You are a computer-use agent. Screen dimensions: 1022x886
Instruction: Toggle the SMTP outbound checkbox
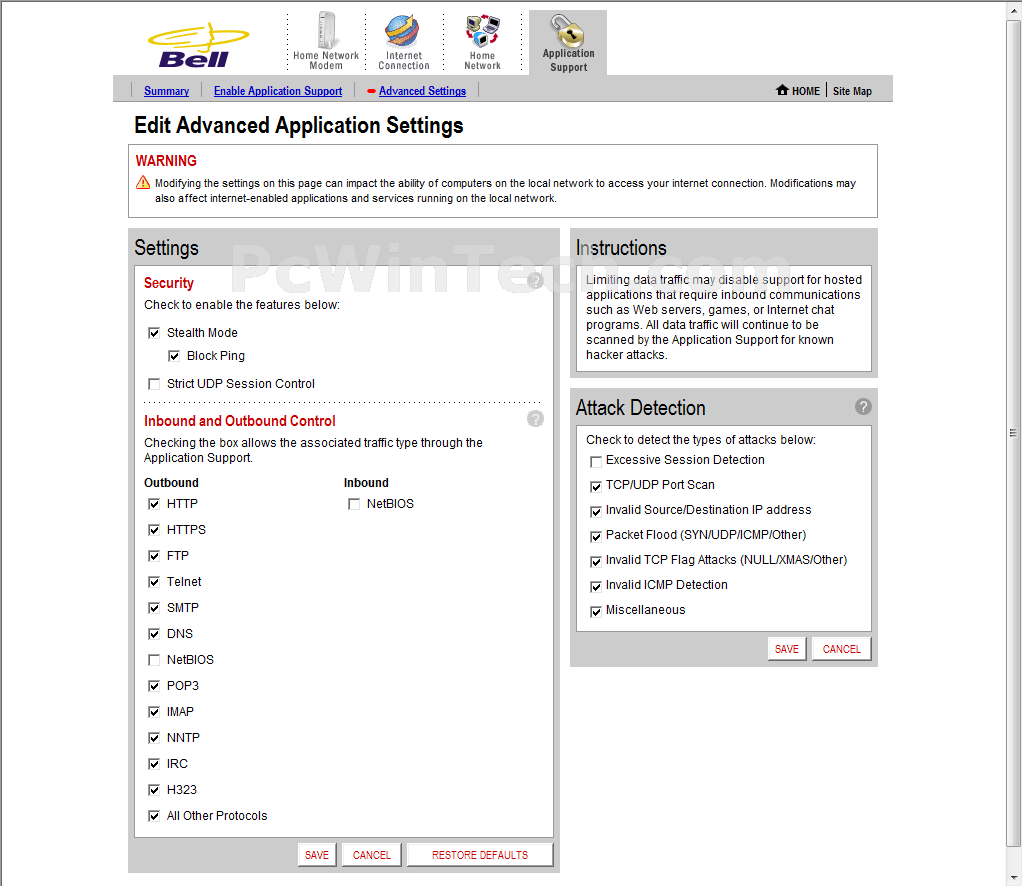pyautogui.click(x=154, y=608)
